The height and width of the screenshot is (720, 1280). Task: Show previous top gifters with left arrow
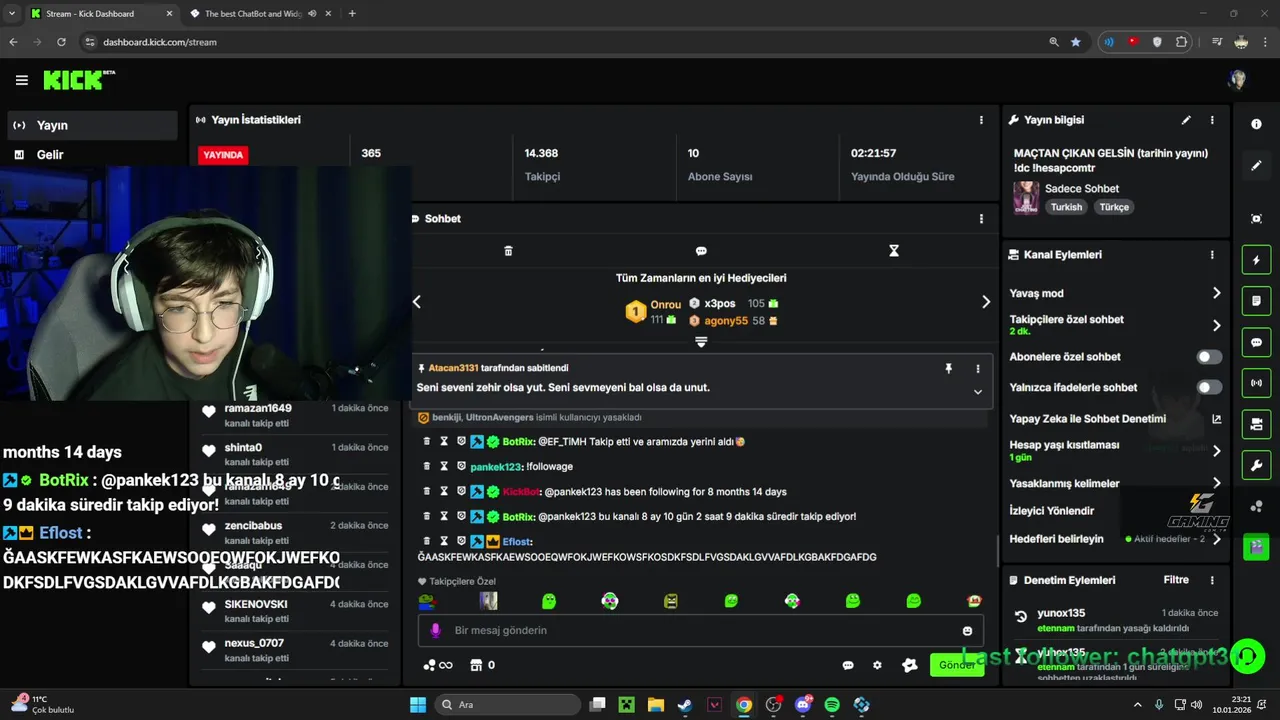tap(417, 302)
